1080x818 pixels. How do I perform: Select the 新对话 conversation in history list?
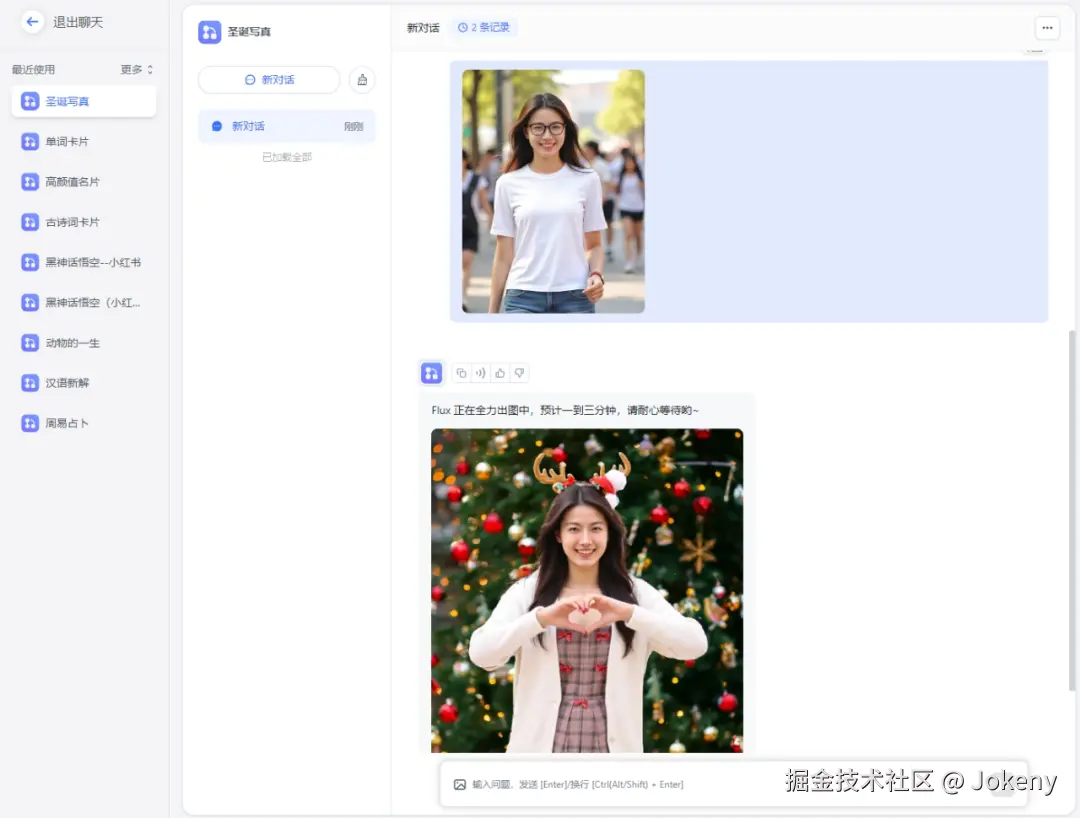[287, 127]
